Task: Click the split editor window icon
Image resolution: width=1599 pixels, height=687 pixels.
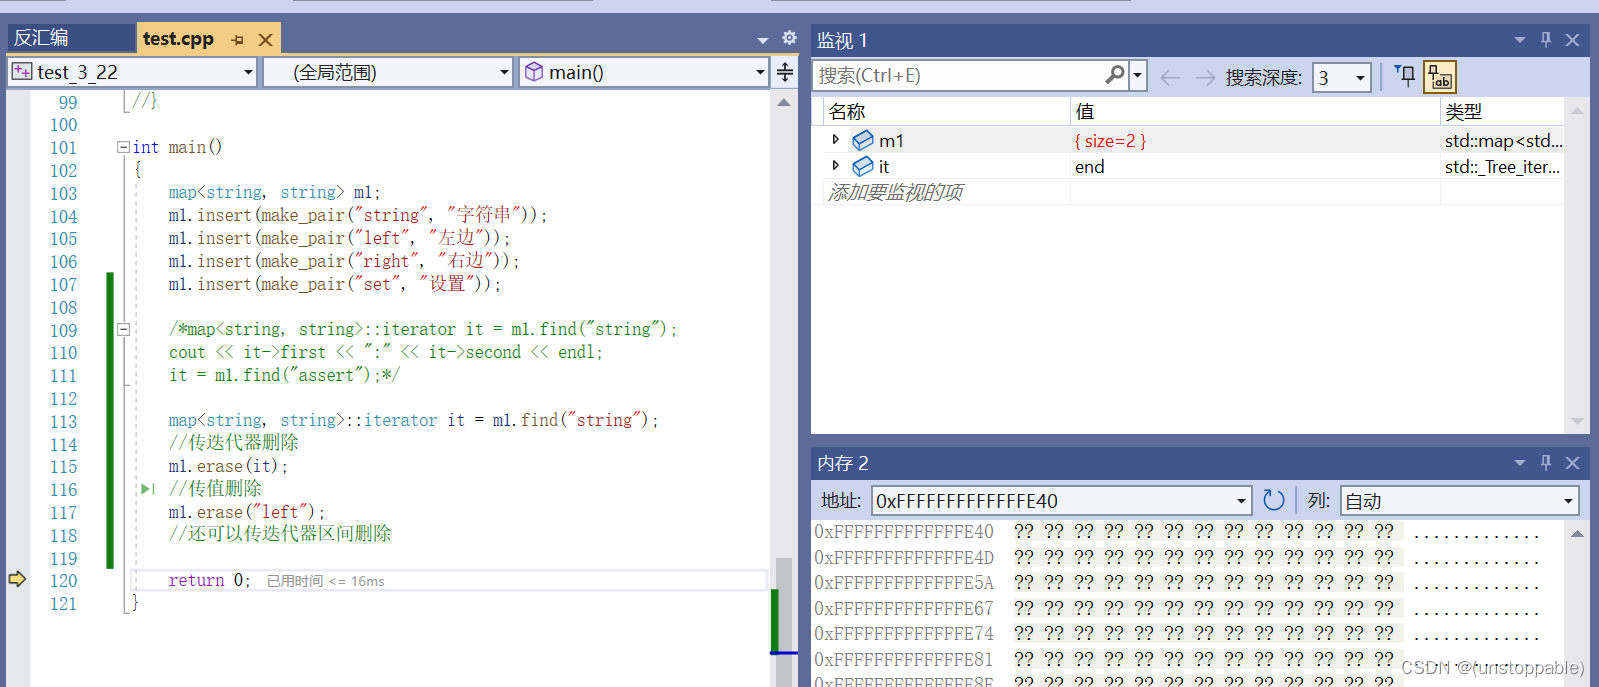Action: 785,72
